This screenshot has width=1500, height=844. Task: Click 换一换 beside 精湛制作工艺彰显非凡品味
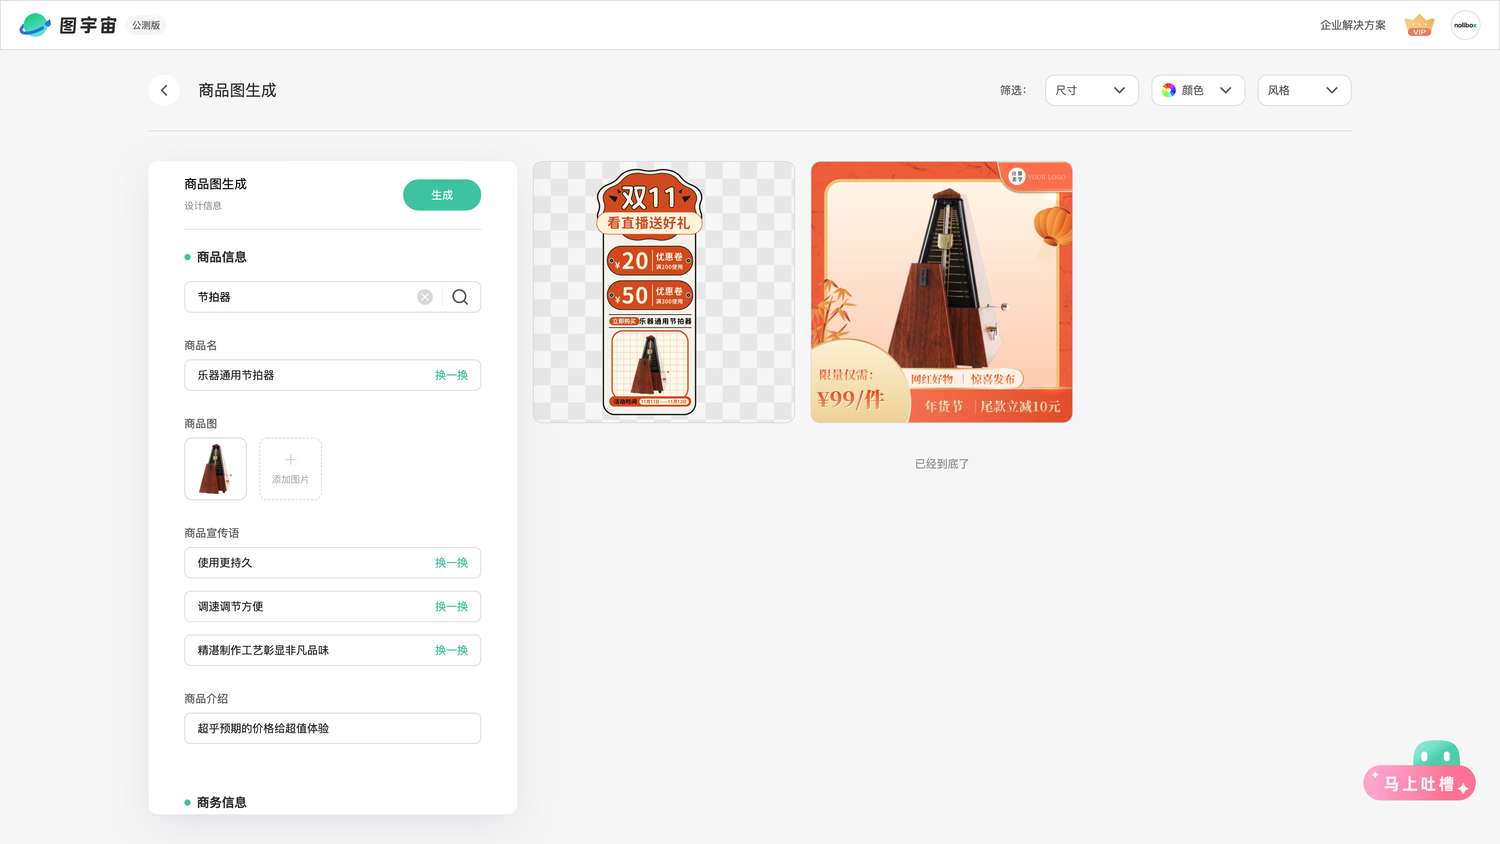pos(451,650)
